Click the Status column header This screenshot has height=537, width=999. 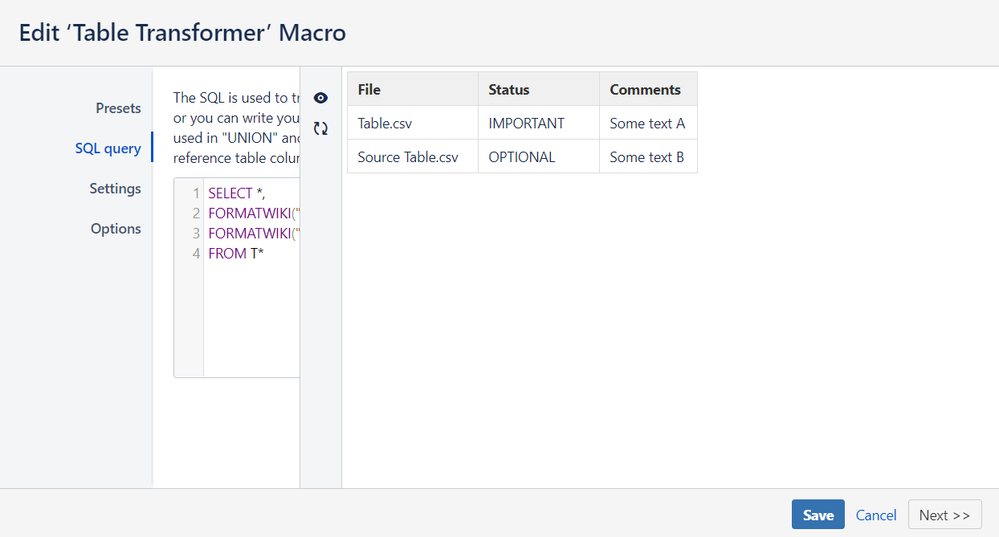pos(509,89)
